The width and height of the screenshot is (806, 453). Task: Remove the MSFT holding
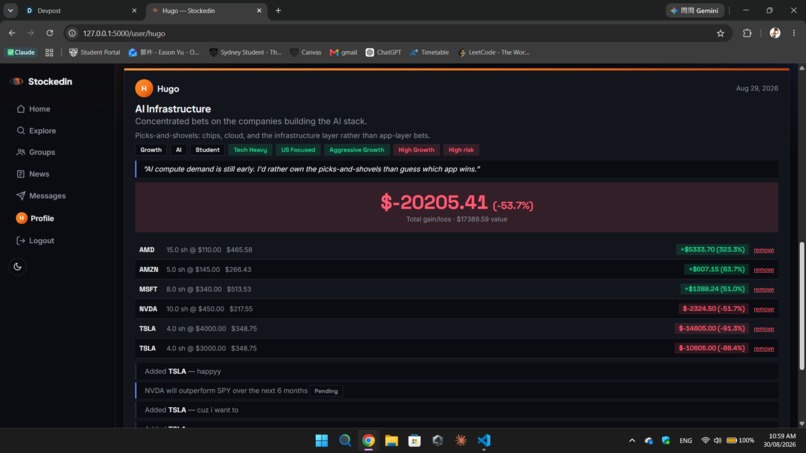pyautogui.click(x=764, y=289)
